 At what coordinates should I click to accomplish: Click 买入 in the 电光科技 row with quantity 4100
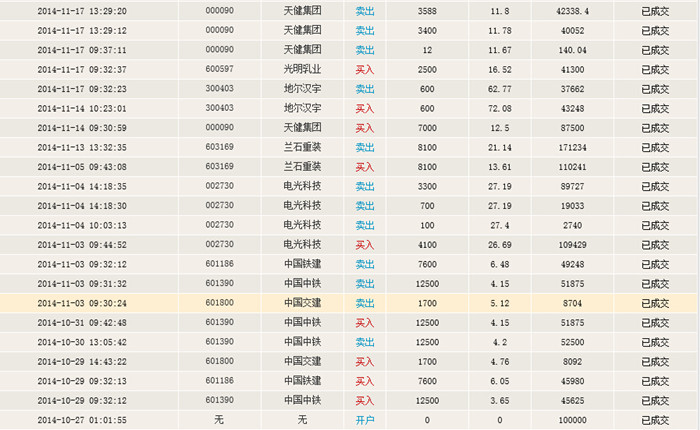coord(364,244)
